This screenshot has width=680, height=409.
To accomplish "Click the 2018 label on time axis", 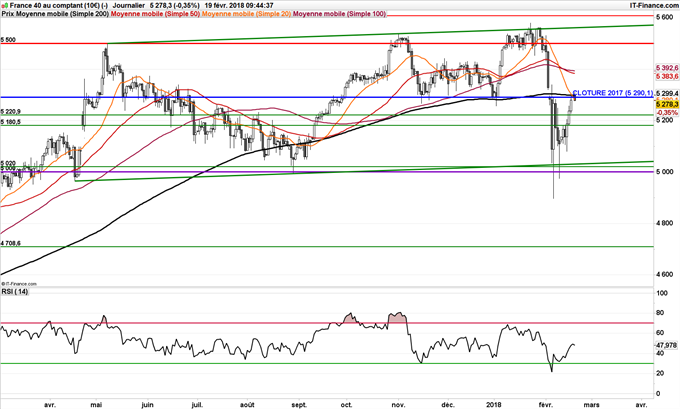I will (x=494, y=405).
